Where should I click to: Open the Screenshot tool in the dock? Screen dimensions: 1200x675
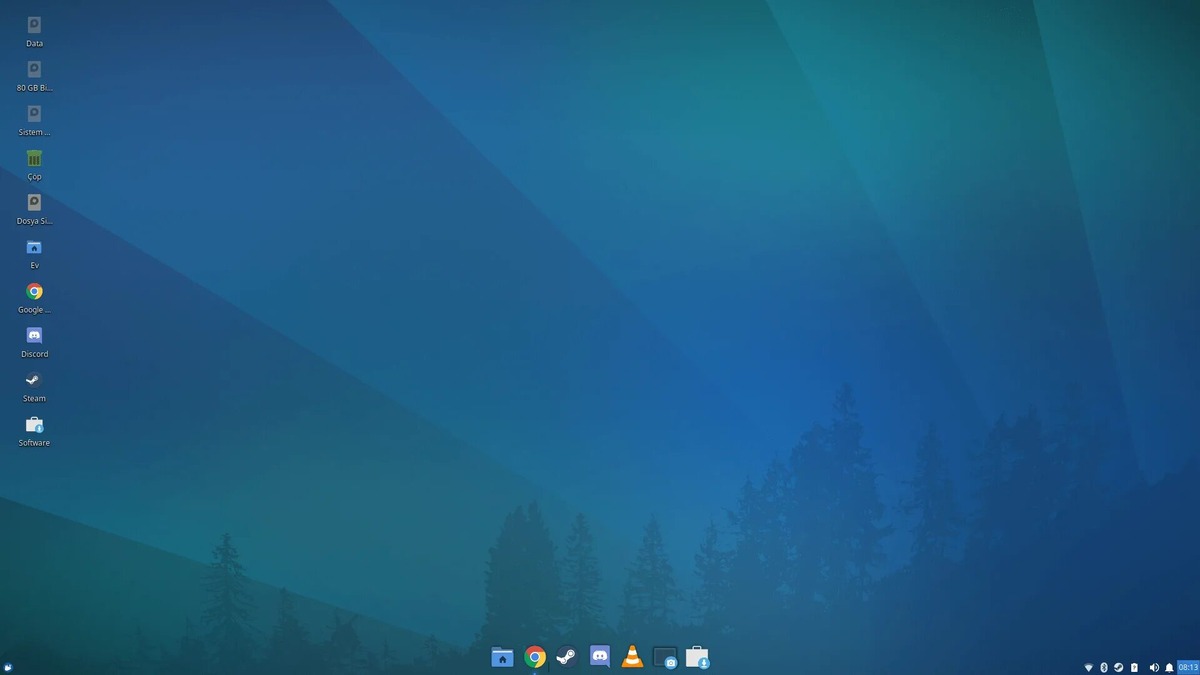pos(665,657)
